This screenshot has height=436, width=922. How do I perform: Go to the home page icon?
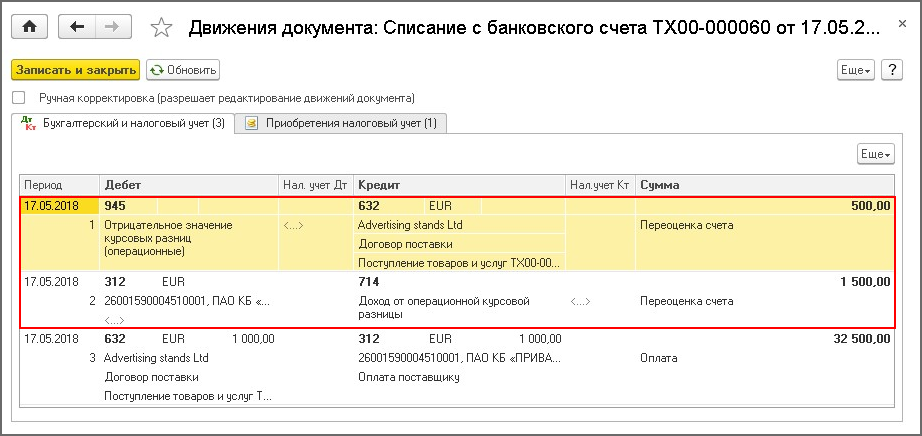point(28,27)
